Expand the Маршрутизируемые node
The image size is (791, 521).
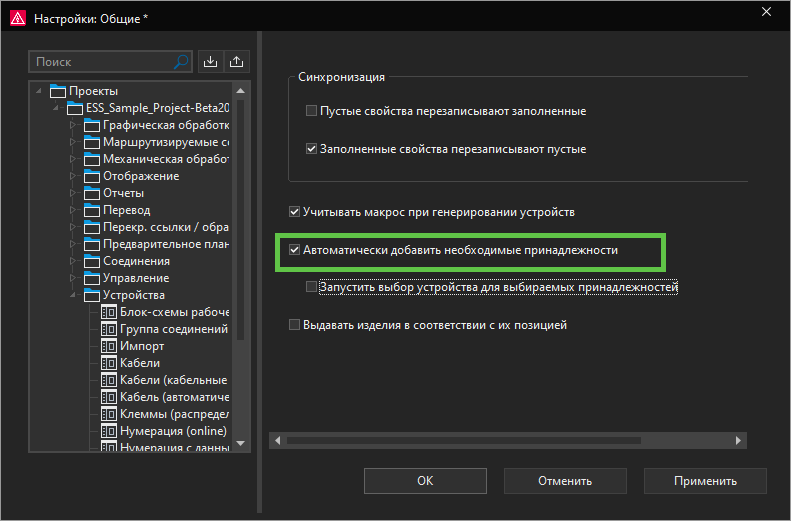73,142
